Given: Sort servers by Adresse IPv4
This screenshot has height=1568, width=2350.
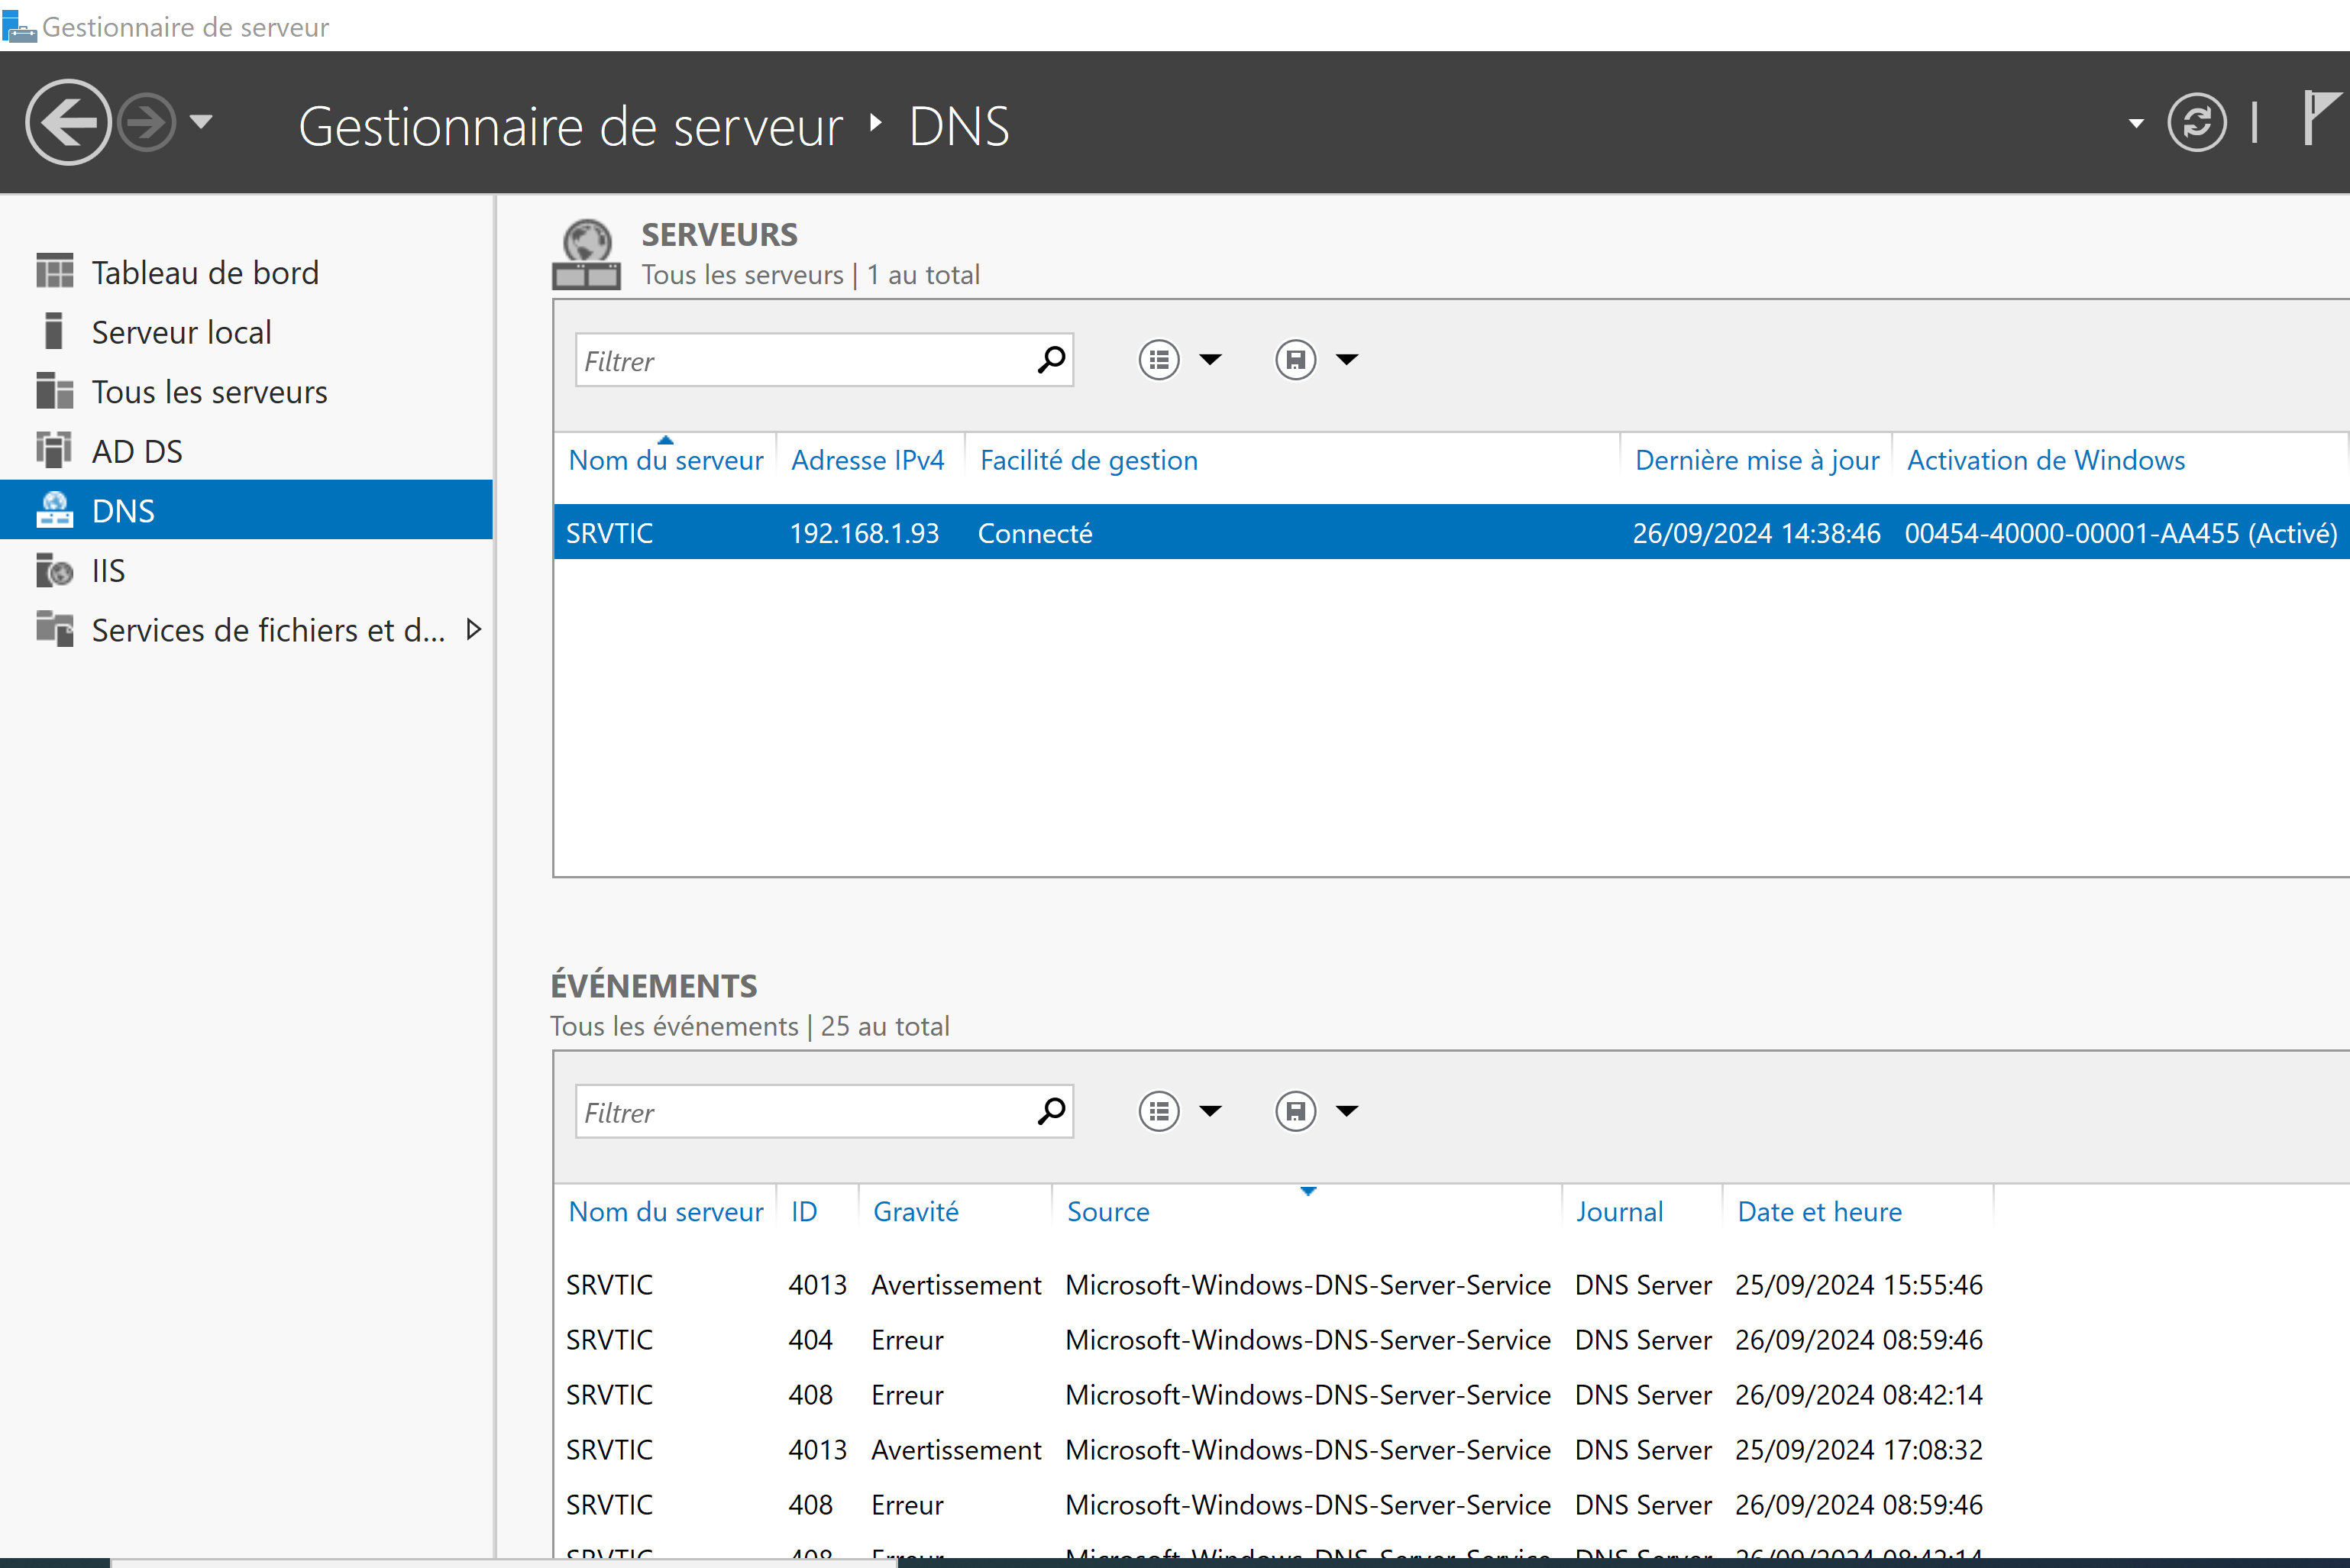Looking at the screenshot, I should pos(868,460).
